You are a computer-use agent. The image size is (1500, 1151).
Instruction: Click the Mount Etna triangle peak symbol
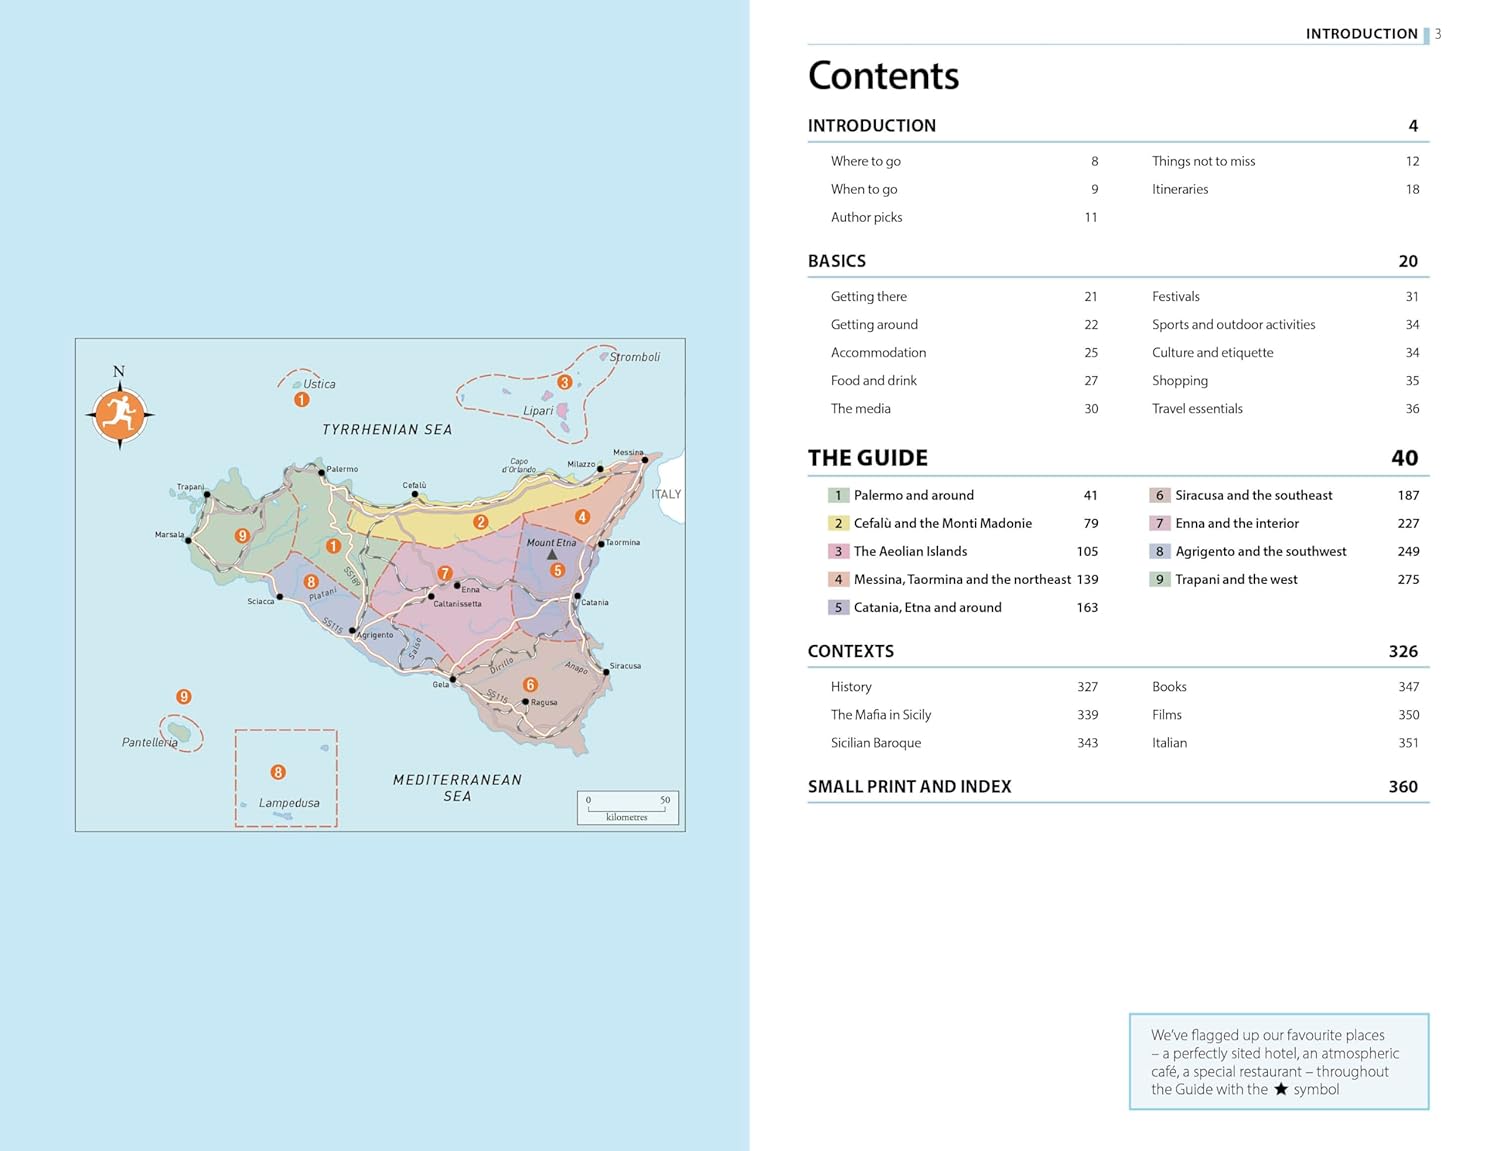[x=552, y=554]
